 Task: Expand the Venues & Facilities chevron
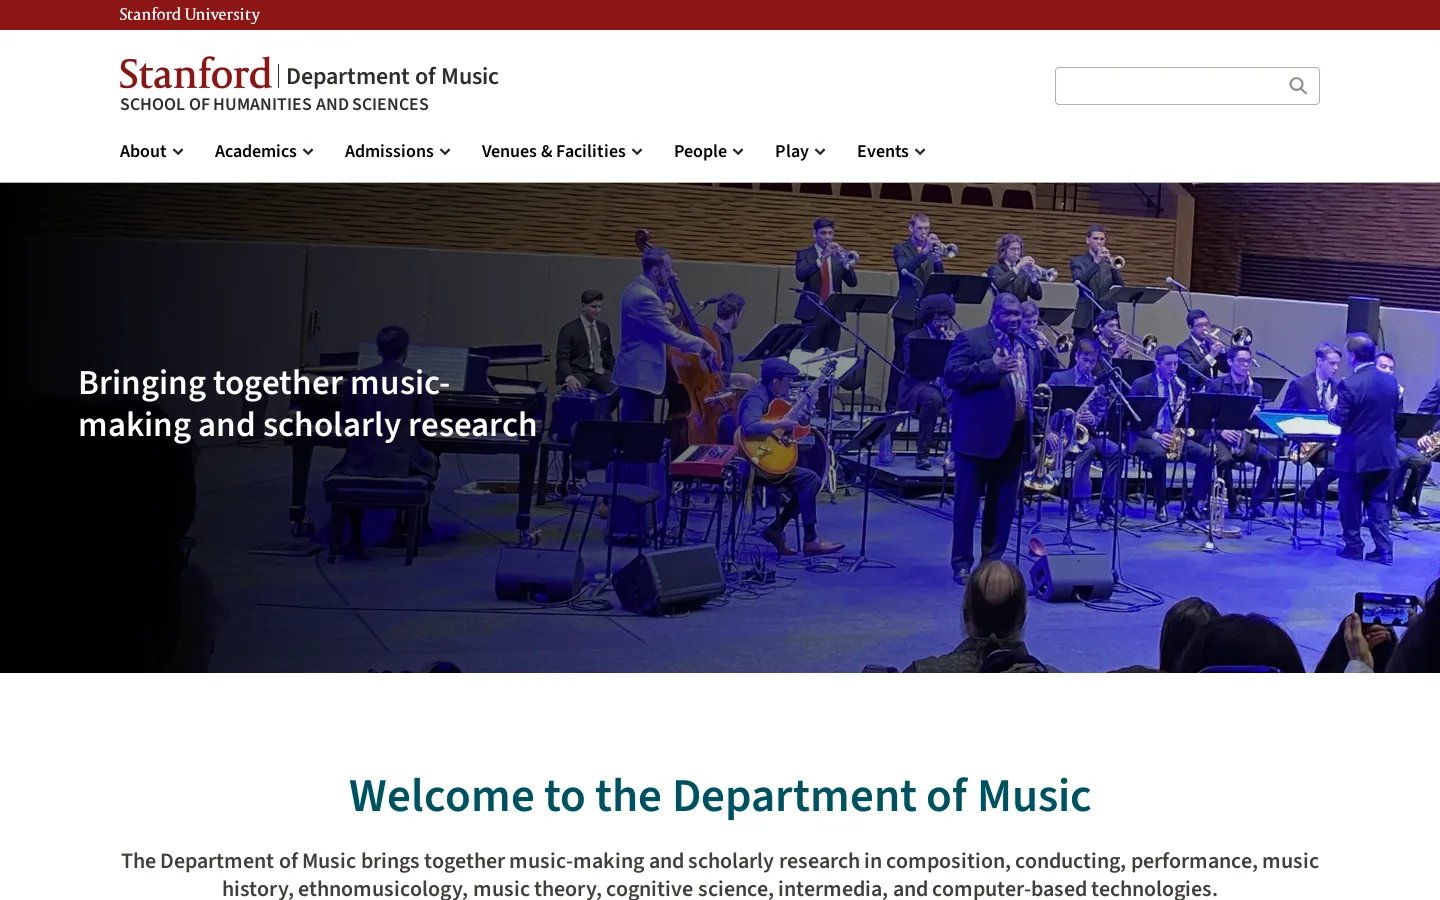tap(637, 152)
